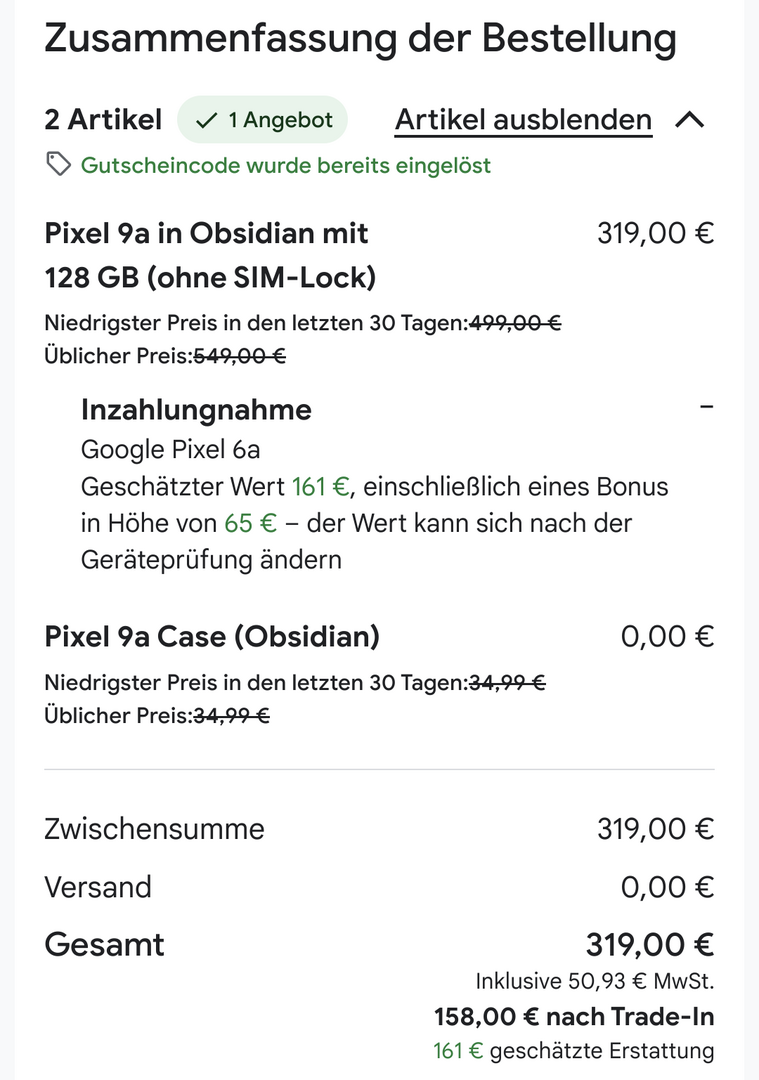
Task: Click the coupon tag icon
Action: pyautogui.click(x=59, y=164)
